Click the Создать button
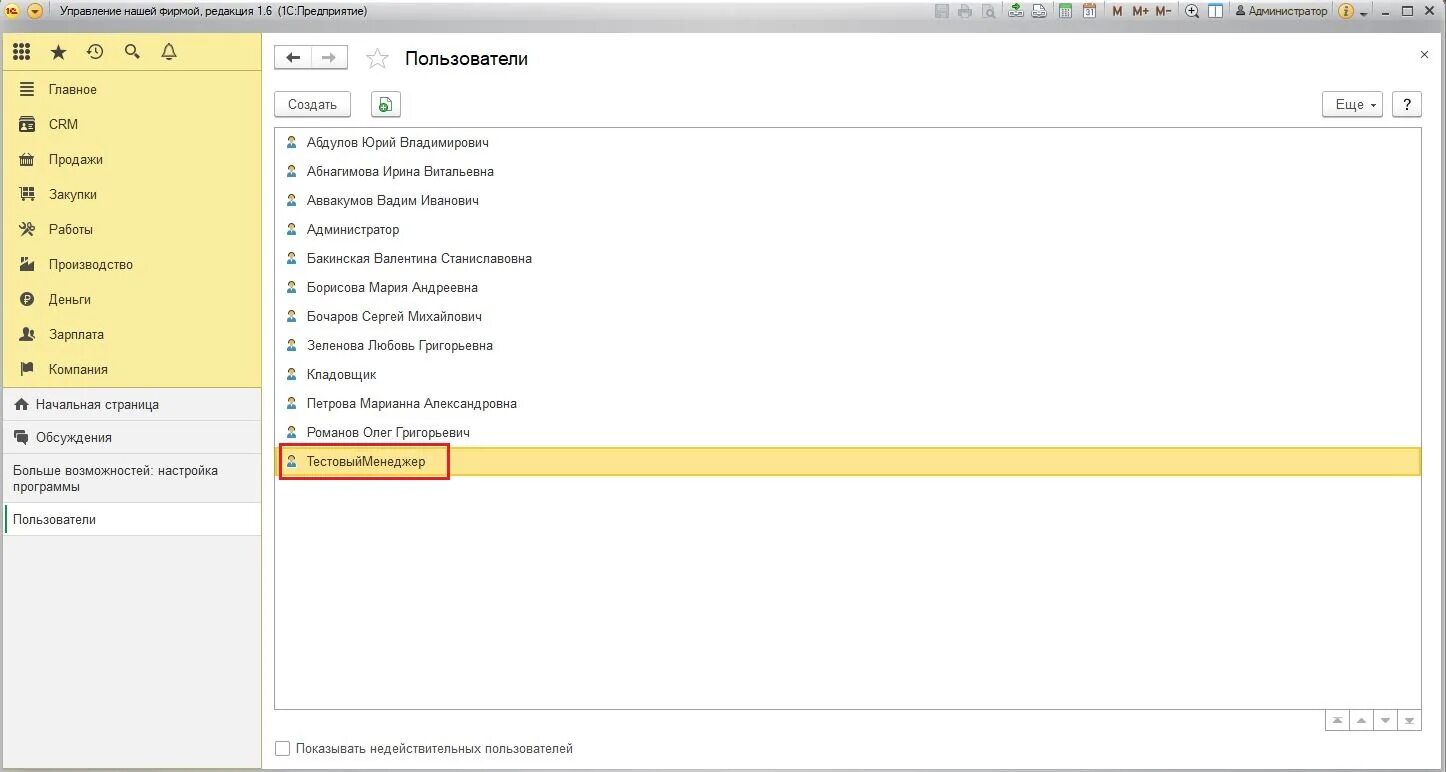 point(312,104)
